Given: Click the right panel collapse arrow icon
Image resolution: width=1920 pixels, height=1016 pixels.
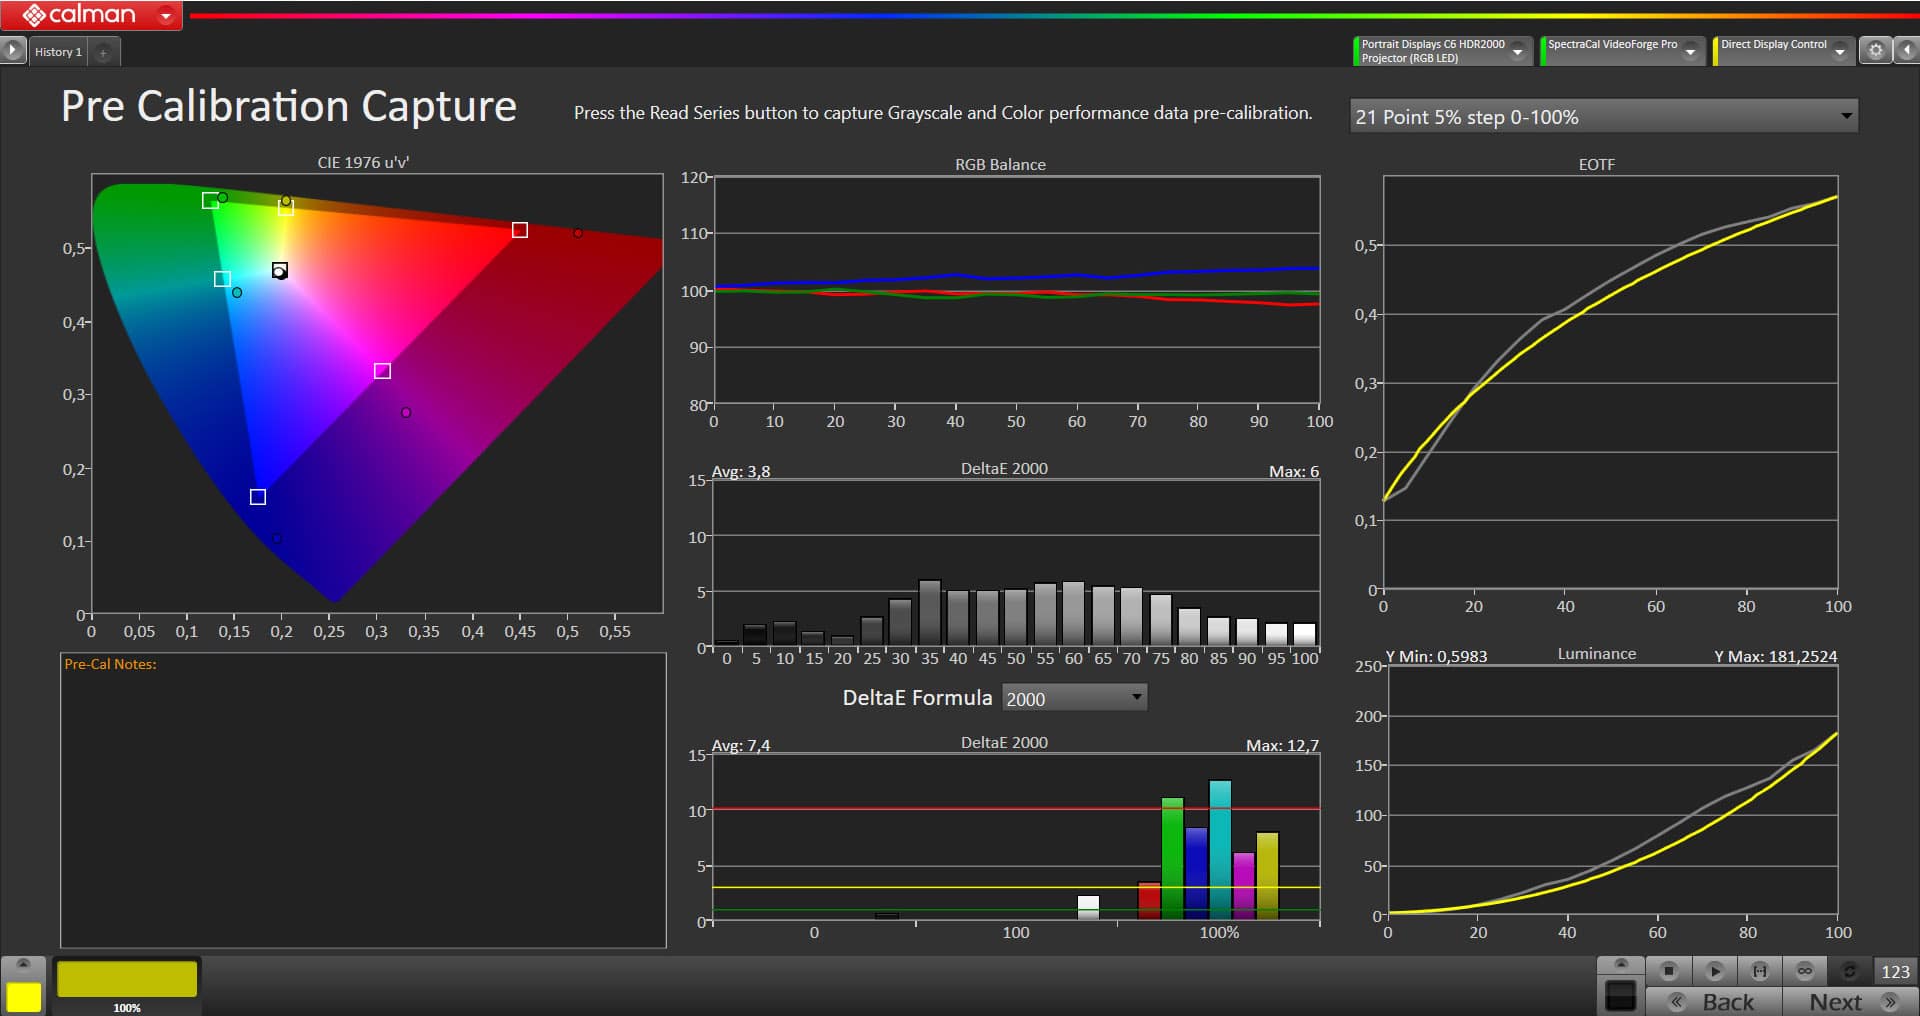Looking at the screenshot, I should [x=1907, y=51].
